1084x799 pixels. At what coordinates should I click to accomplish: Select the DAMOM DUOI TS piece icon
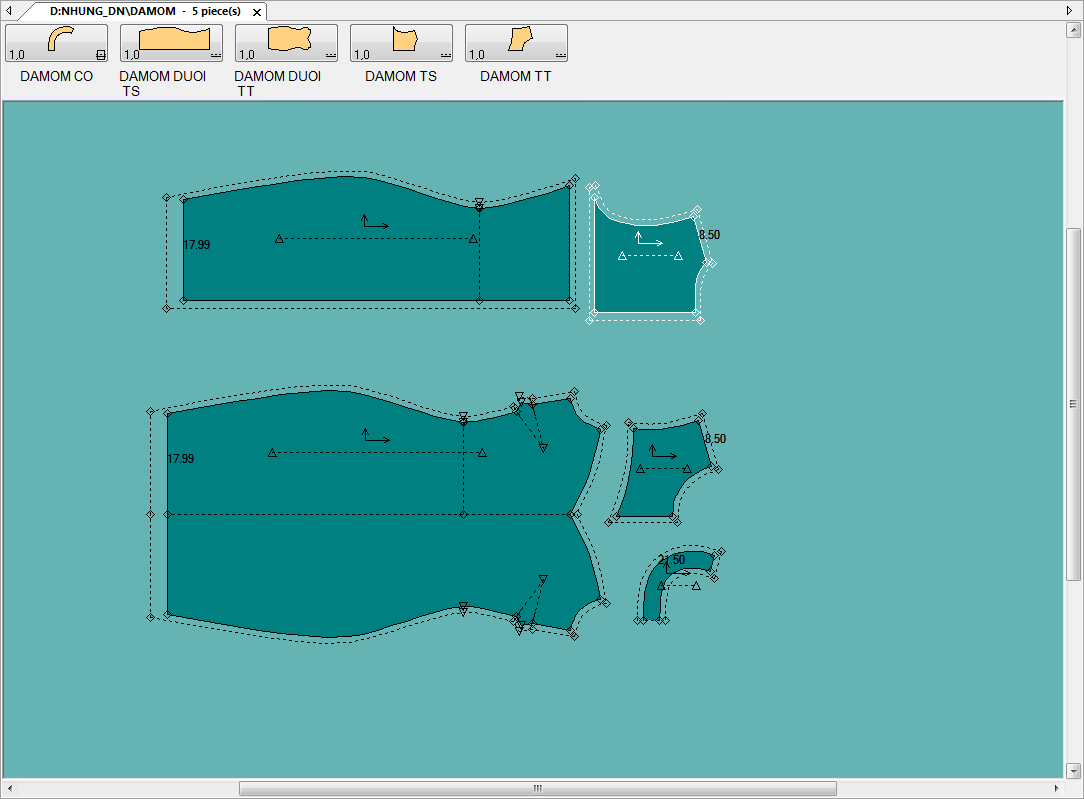[x=171, y=43]
